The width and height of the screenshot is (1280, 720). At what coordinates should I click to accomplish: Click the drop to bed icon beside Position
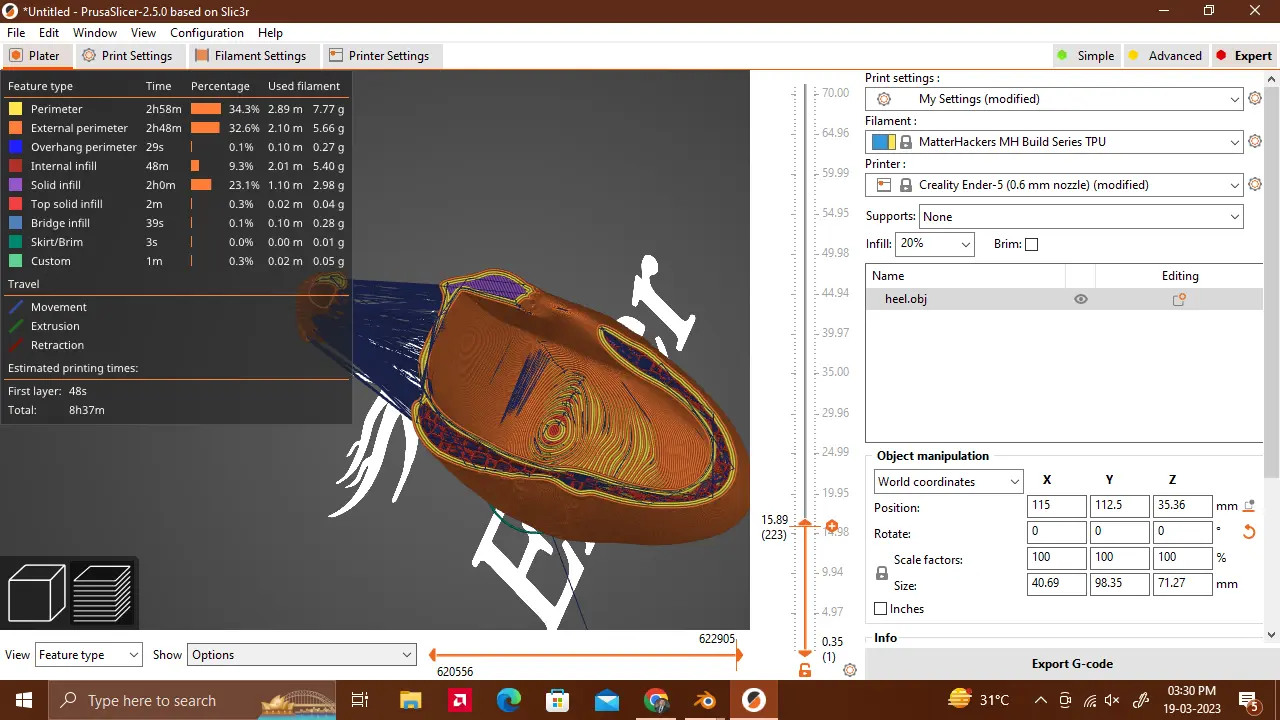(1248, 506)
